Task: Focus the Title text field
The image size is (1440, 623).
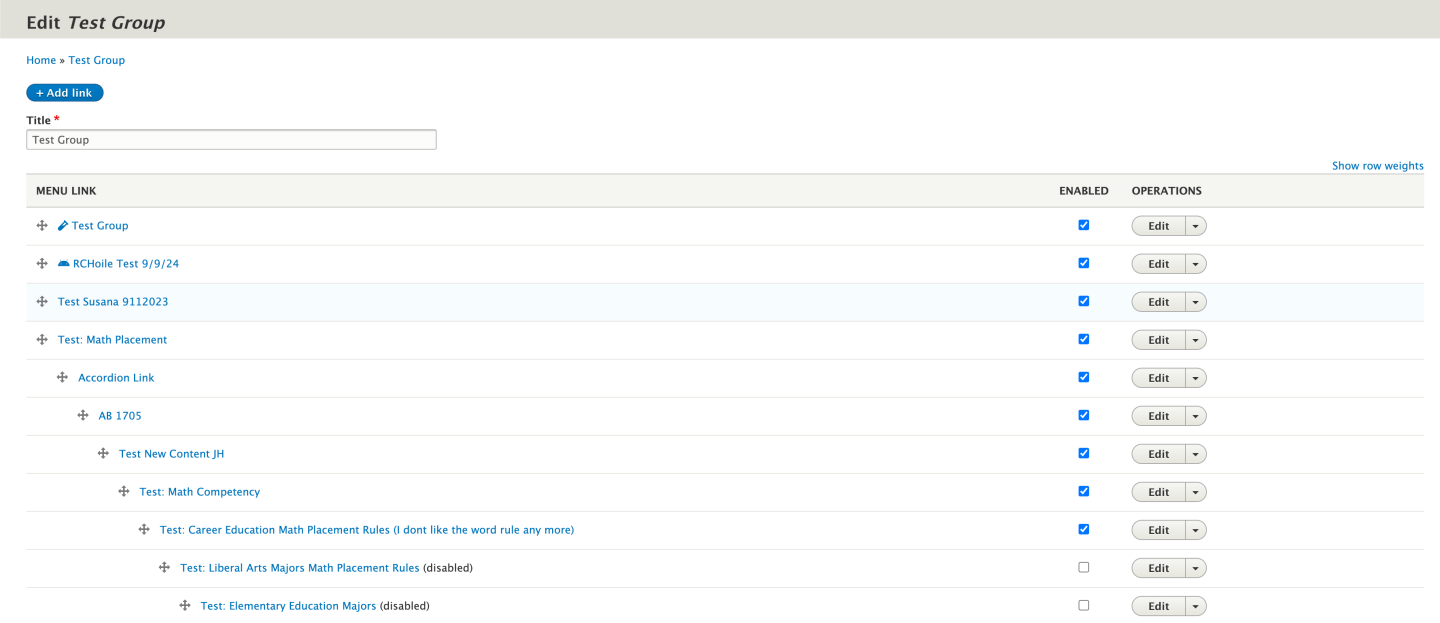Action: coord(231,140)
